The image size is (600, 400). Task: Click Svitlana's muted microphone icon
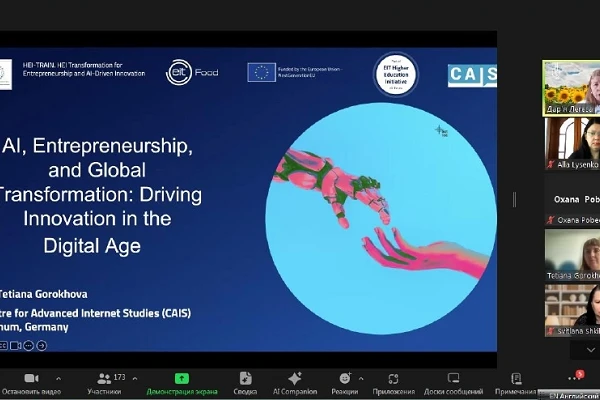click(x=550, y=331)
